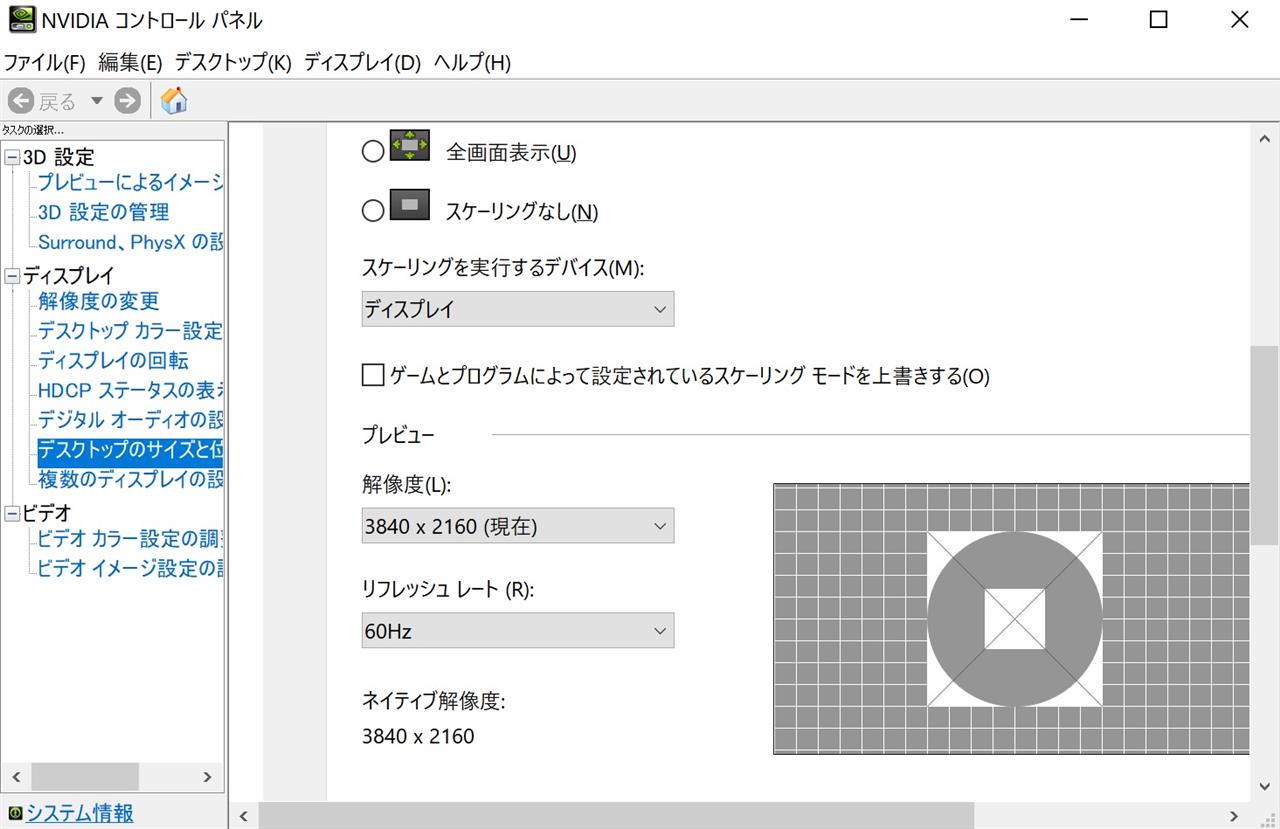Click the full-screen scaling mode icon
Viewport: 1280px width, 829px height.
point(409,145)
